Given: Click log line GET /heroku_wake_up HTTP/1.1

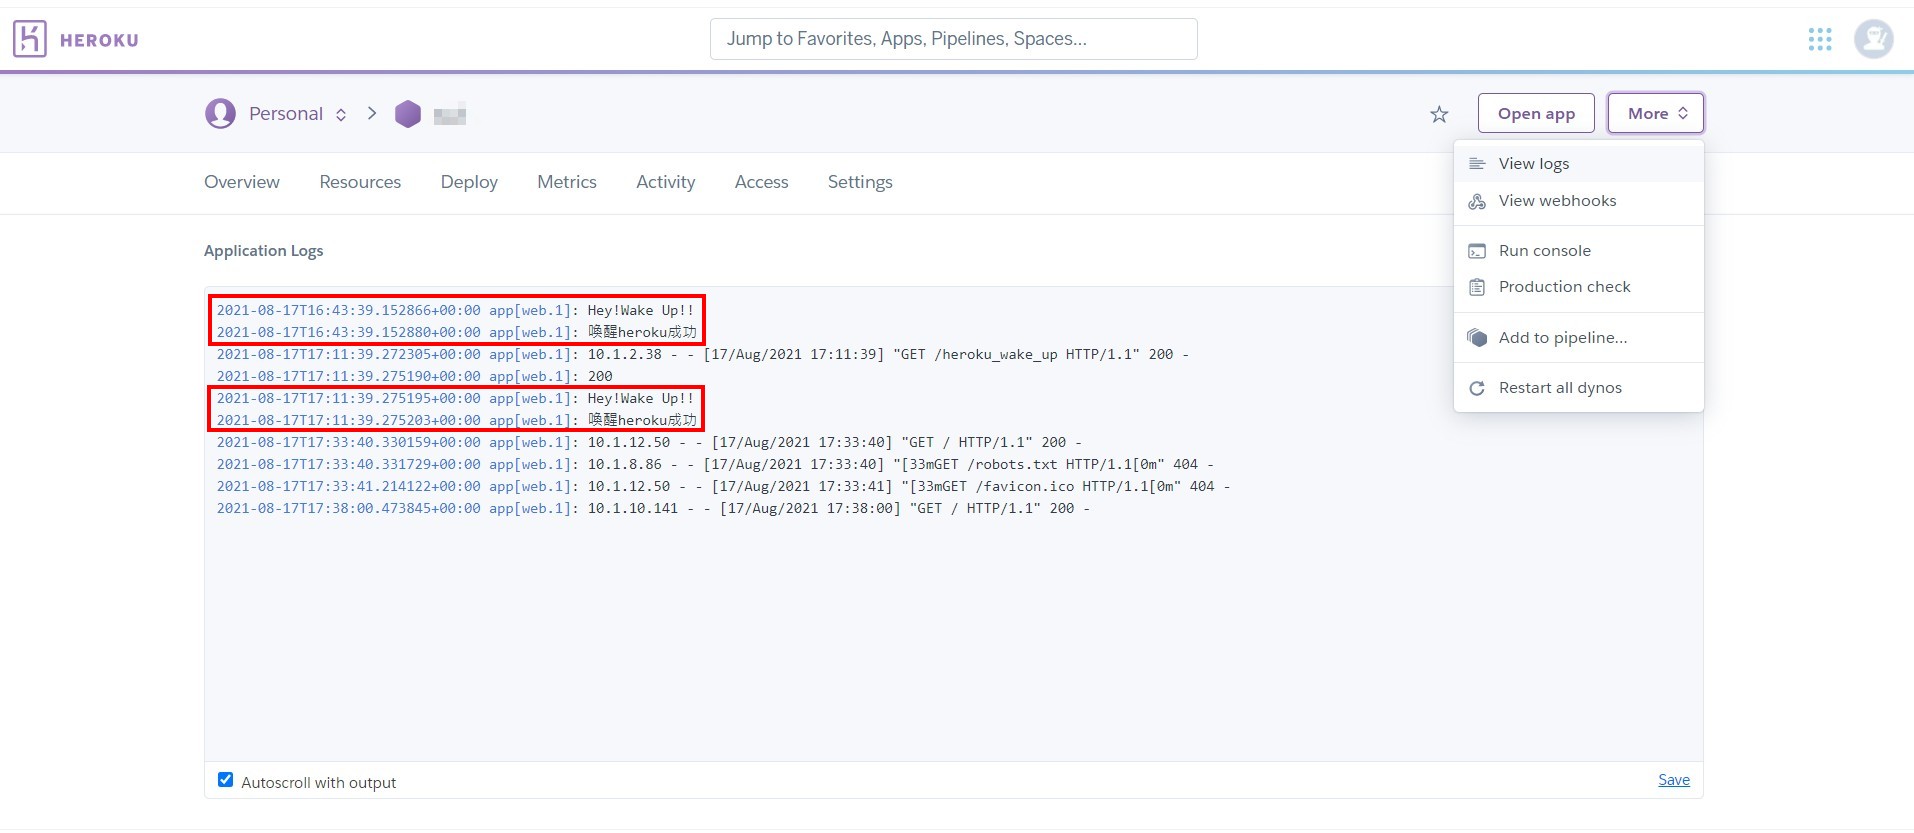Looking at the screenshot, I should pos(703,354).
